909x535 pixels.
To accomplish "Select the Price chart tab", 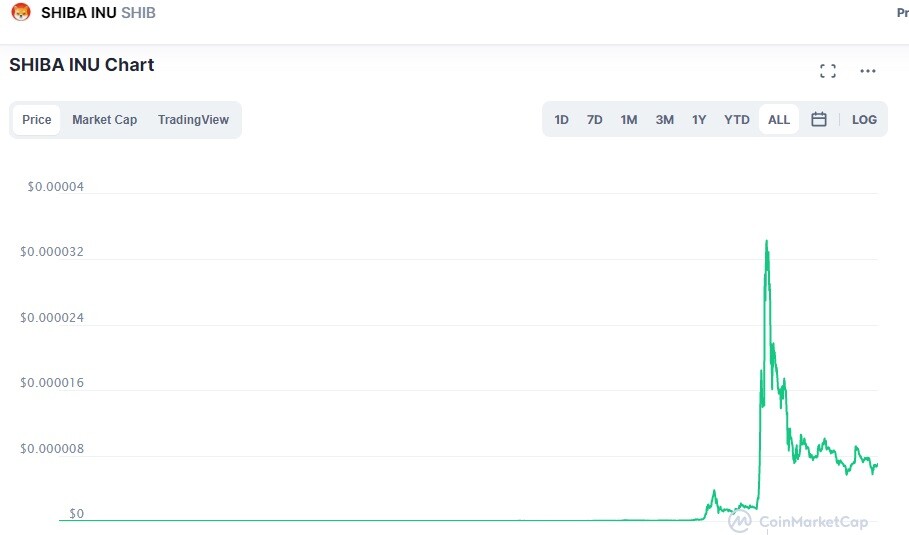I will [x=37, y=119].
